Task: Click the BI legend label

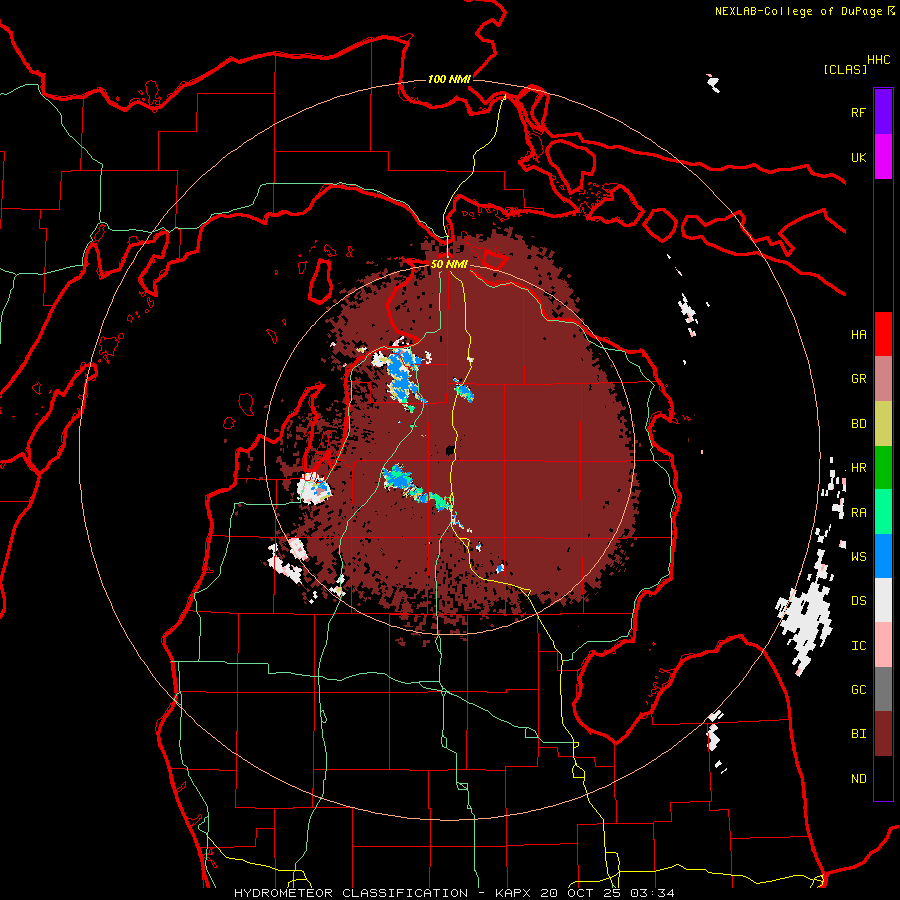Action: (x=858, y=734)
